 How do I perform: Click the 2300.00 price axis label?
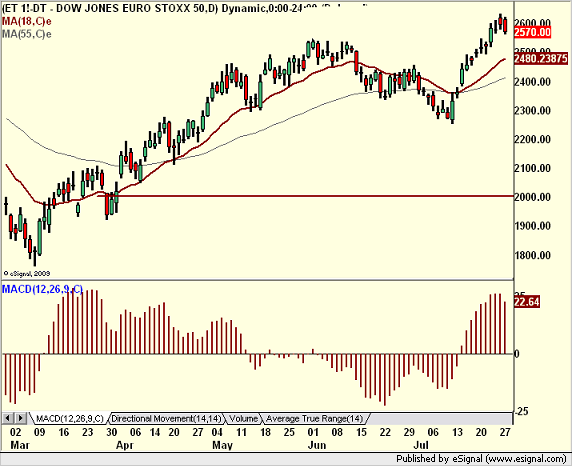[532, 110]
